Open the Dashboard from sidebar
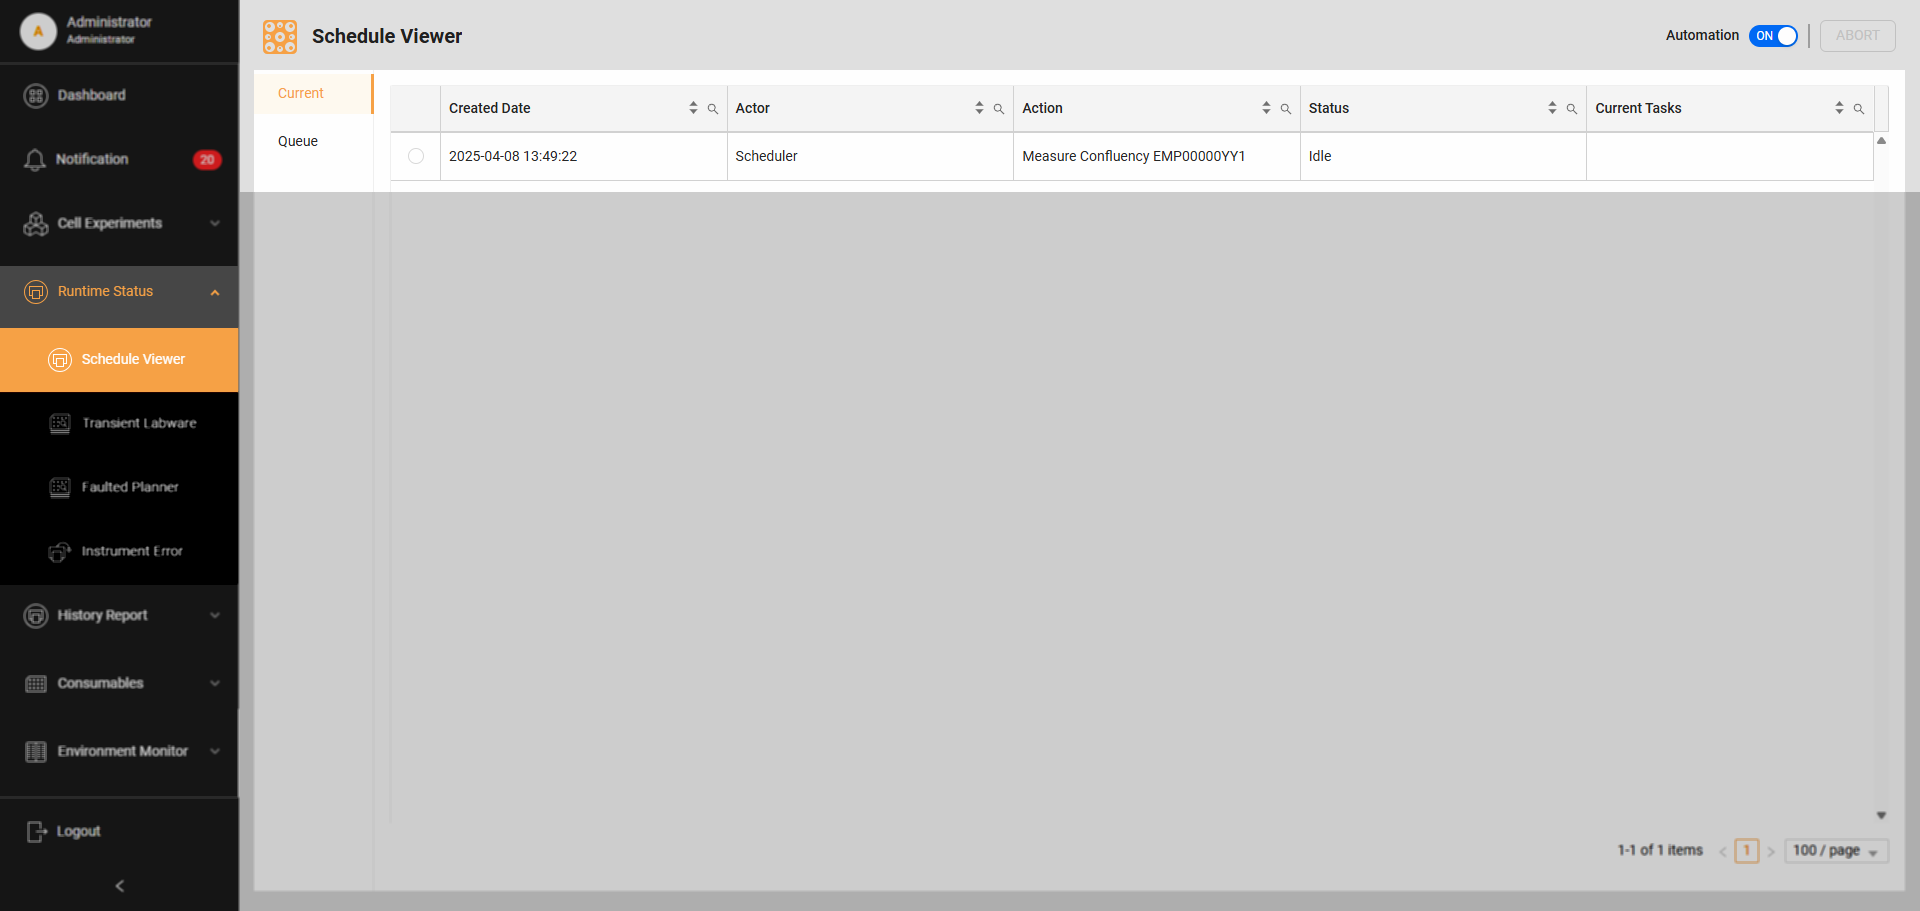Screen dimensions: 1920x911 91,95
